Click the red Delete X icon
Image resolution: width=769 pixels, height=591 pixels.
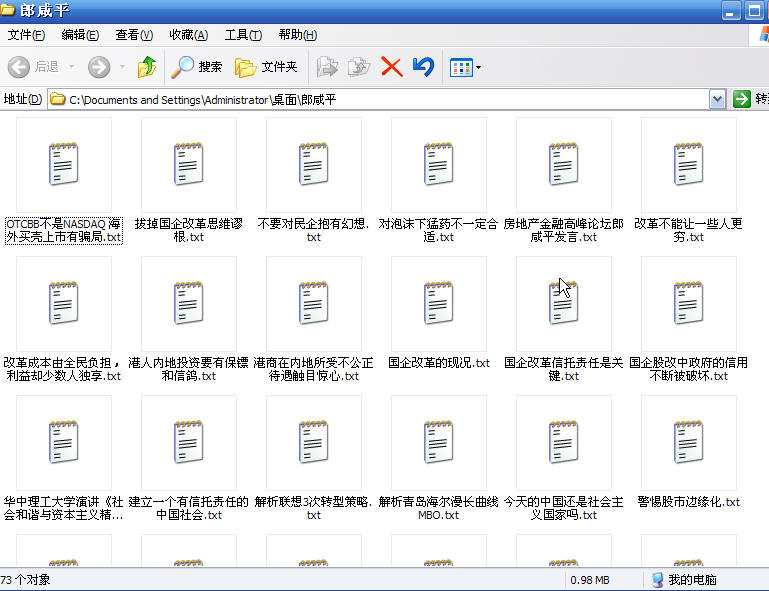(391, 67)
